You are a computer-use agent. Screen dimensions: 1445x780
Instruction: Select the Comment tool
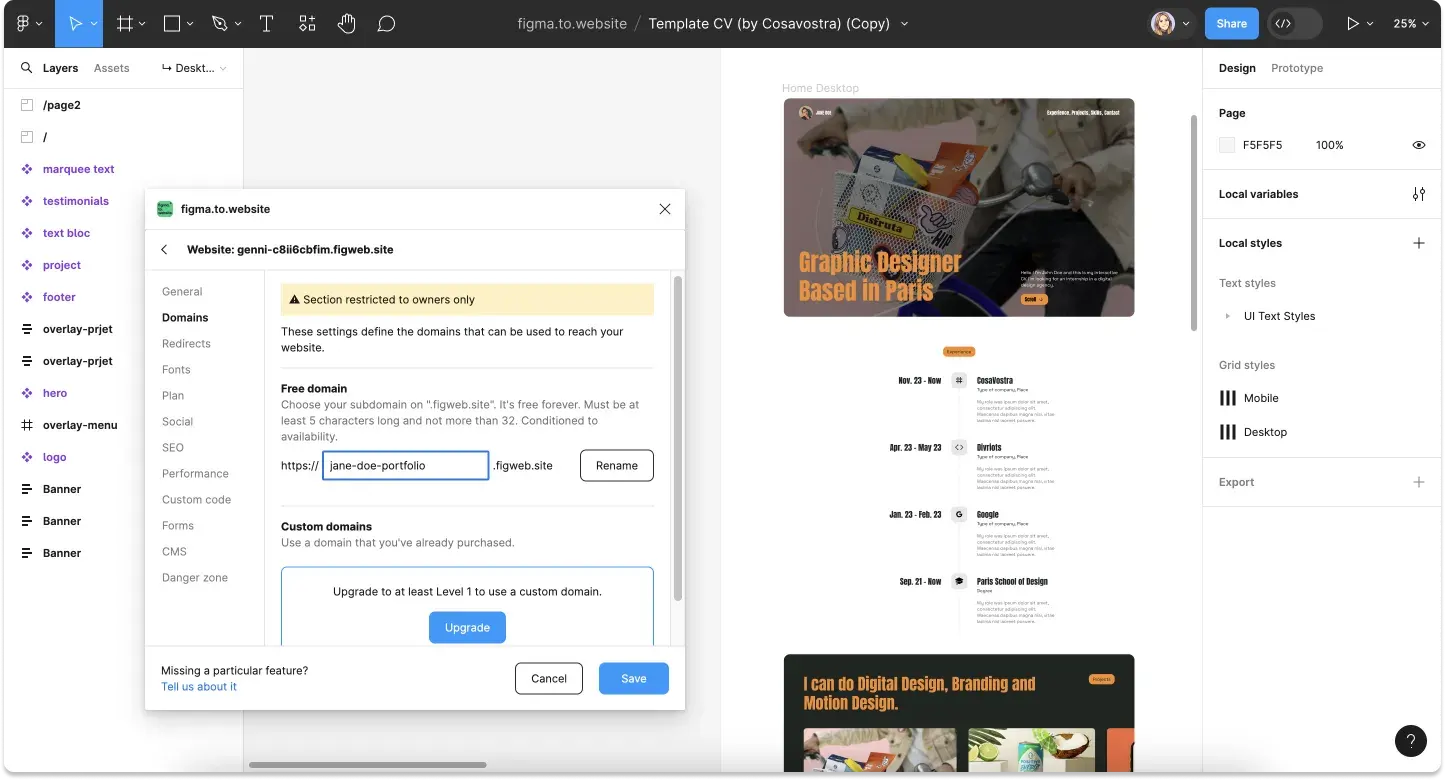click(386, 24)
